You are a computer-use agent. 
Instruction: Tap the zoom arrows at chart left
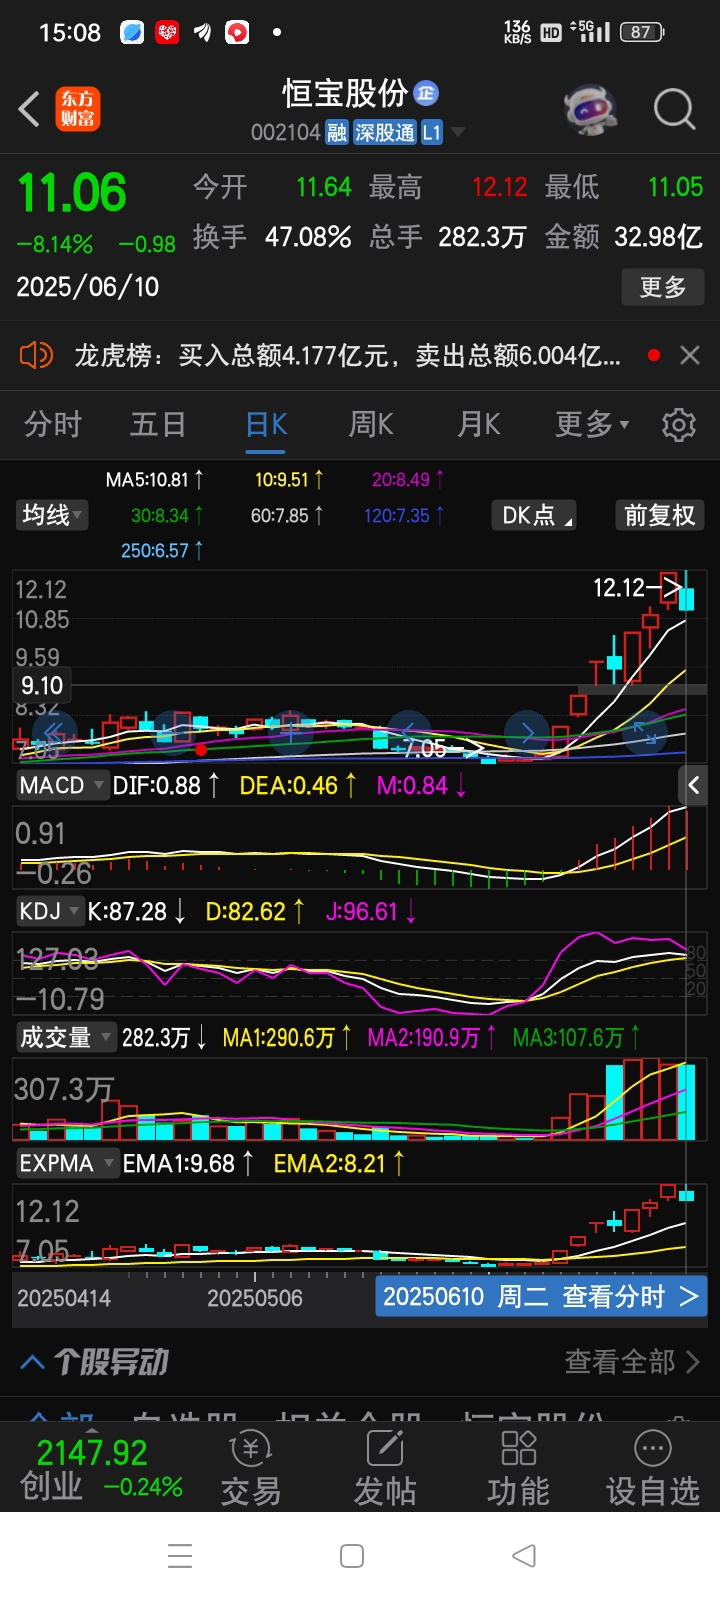click(x=55, y=733)
